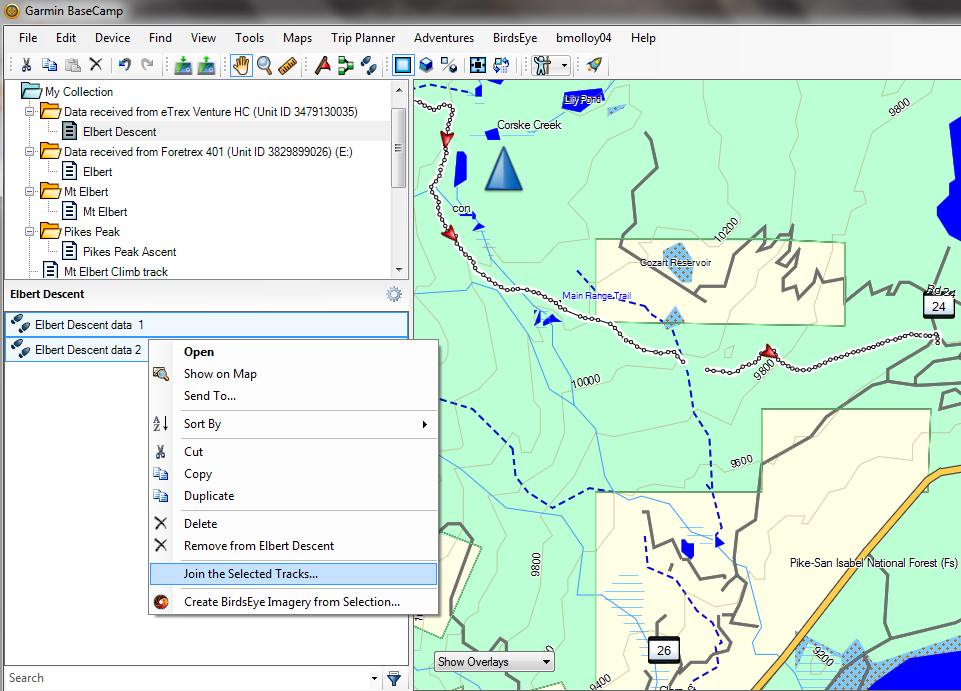Screen dimensions: 961x691
Task: Select the Pan hand tool
Action: click(x=241, y=65)
